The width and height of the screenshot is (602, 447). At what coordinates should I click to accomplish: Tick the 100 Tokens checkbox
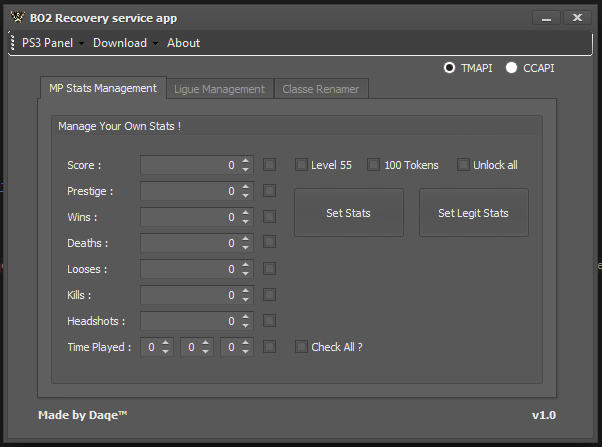[373, 165]
